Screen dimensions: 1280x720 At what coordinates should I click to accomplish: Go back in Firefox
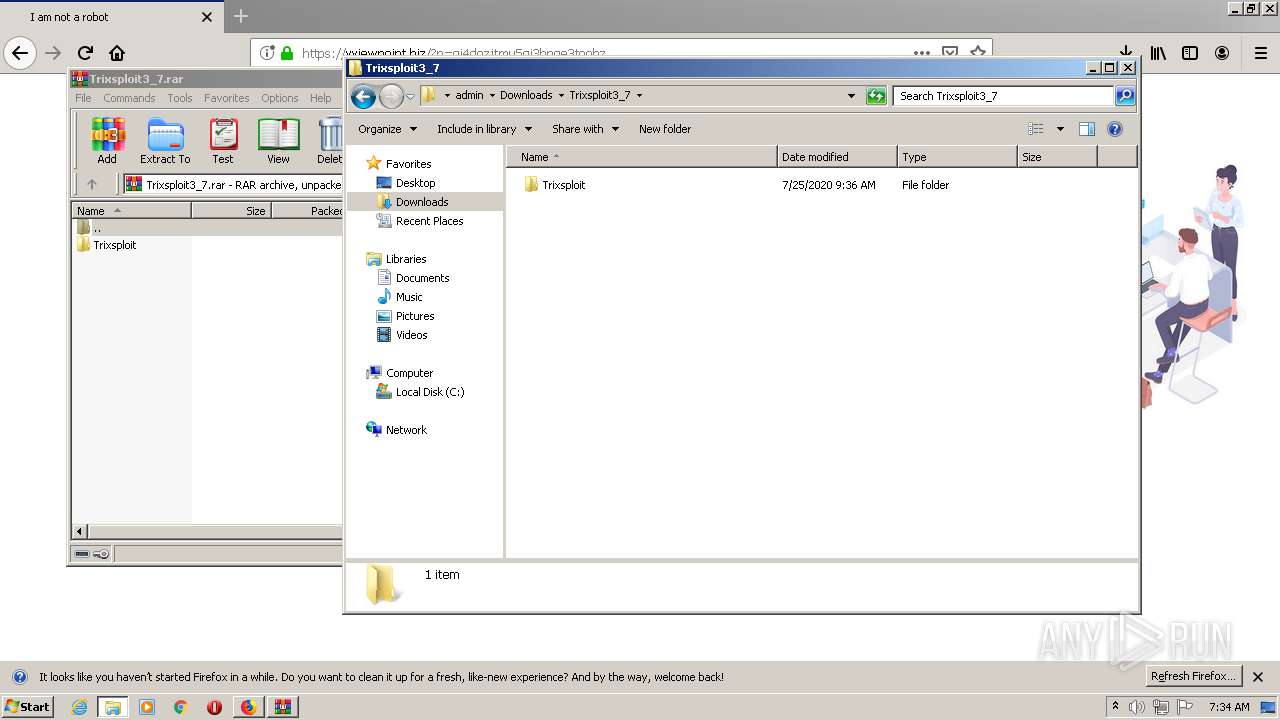click(x=20, y=53)
